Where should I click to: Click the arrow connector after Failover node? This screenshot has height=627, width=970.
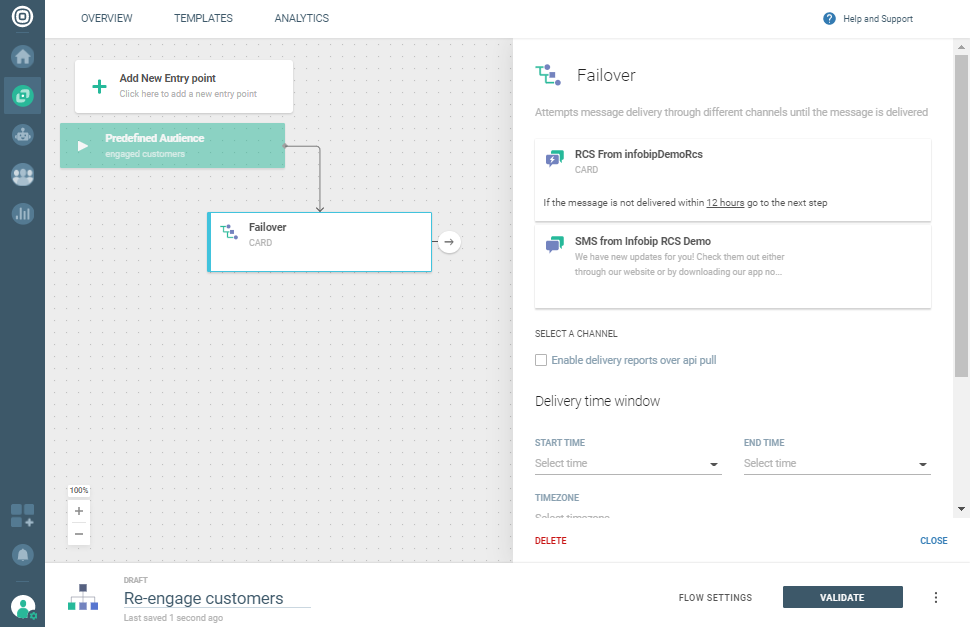[x=449, y=241]
